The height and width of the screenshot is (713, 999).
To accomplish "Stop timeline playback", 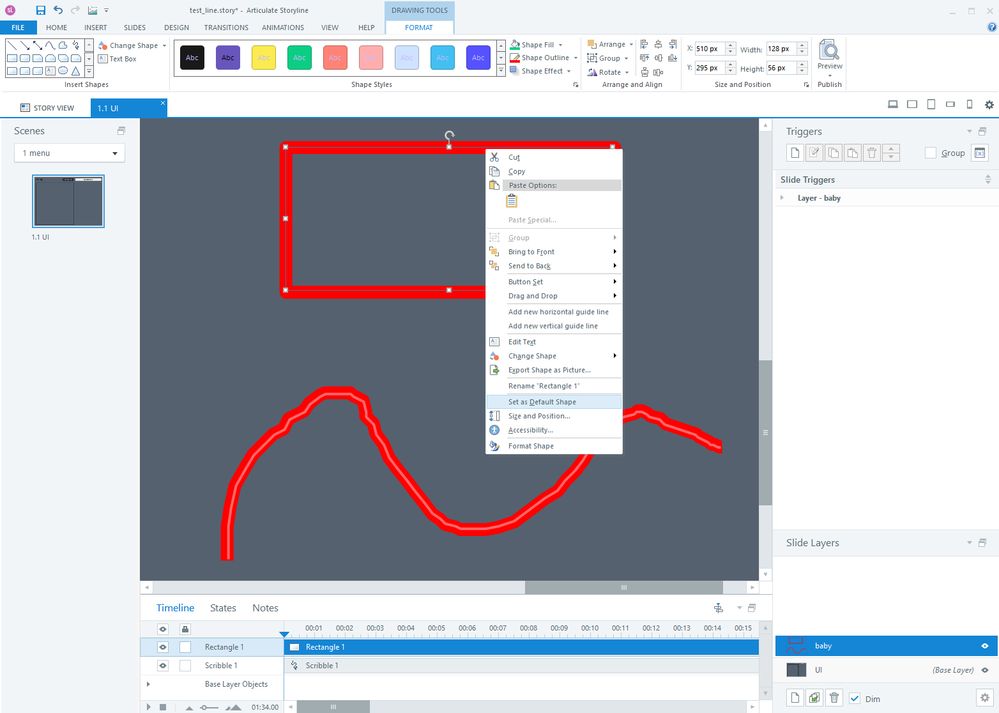I will click(163, 707).
